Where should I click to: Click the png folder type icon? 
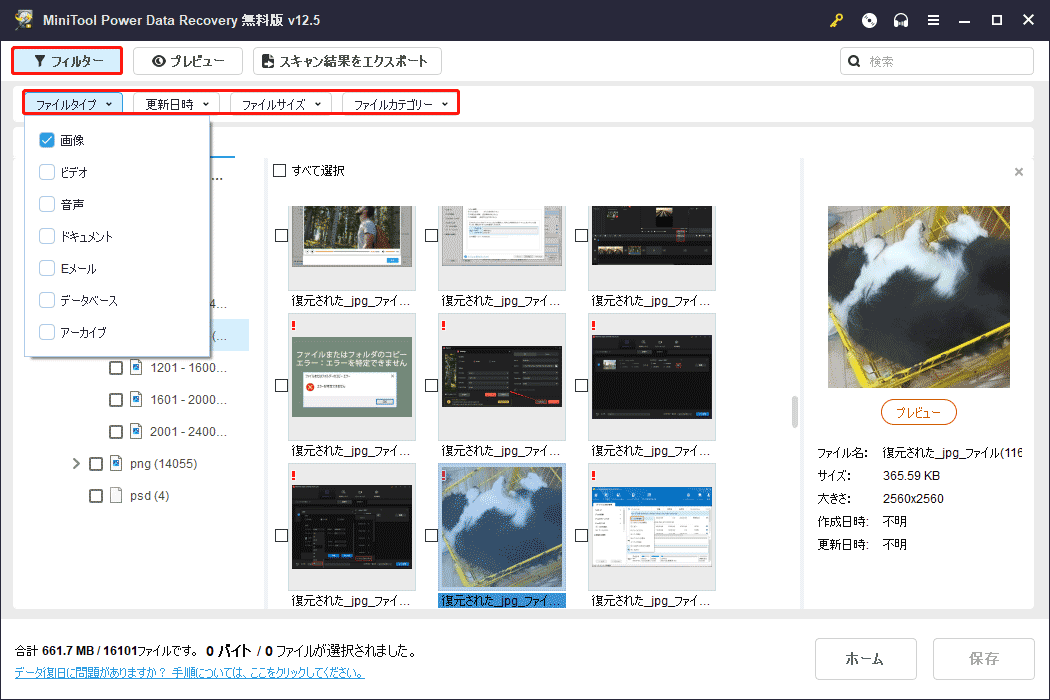coord(116,463)
